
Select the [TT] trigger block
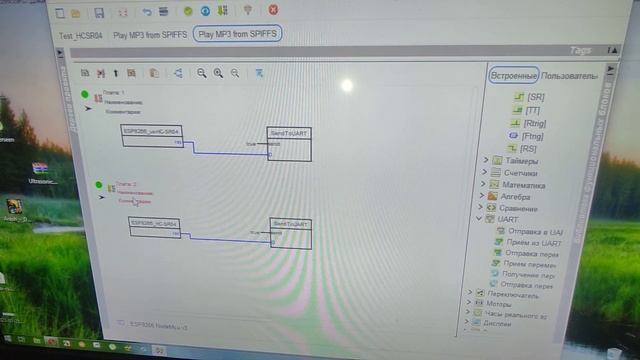[527, 111]
